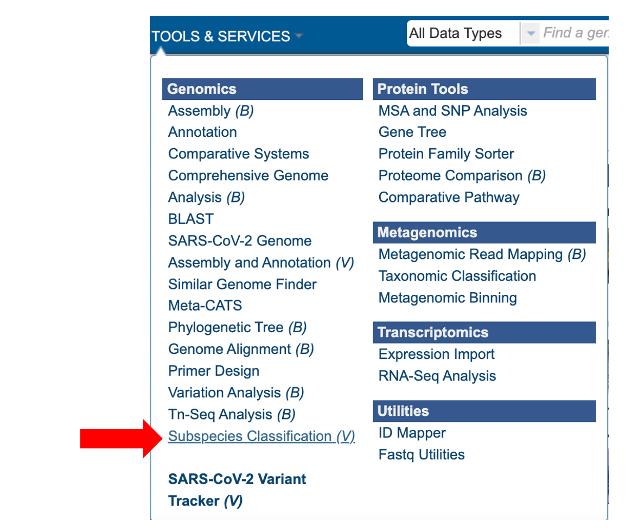
Task: Choose ID Mapper utility
Action: [412, 433]
